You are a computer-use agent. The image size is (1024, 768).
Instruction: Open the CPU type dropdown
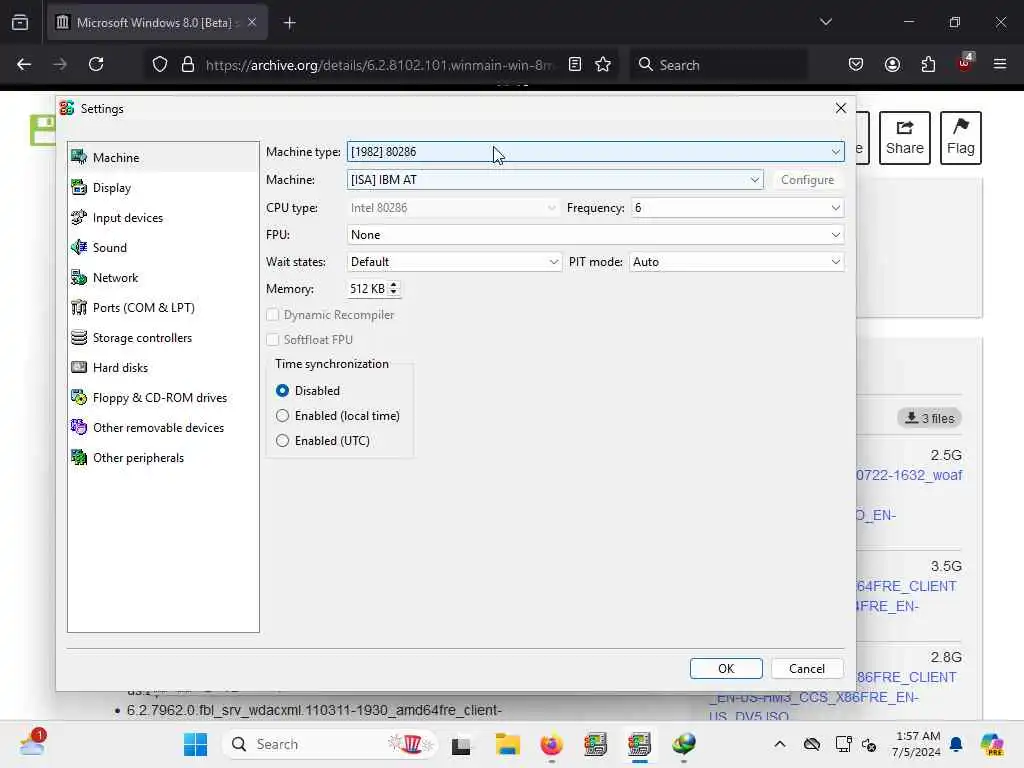[453, 208]
